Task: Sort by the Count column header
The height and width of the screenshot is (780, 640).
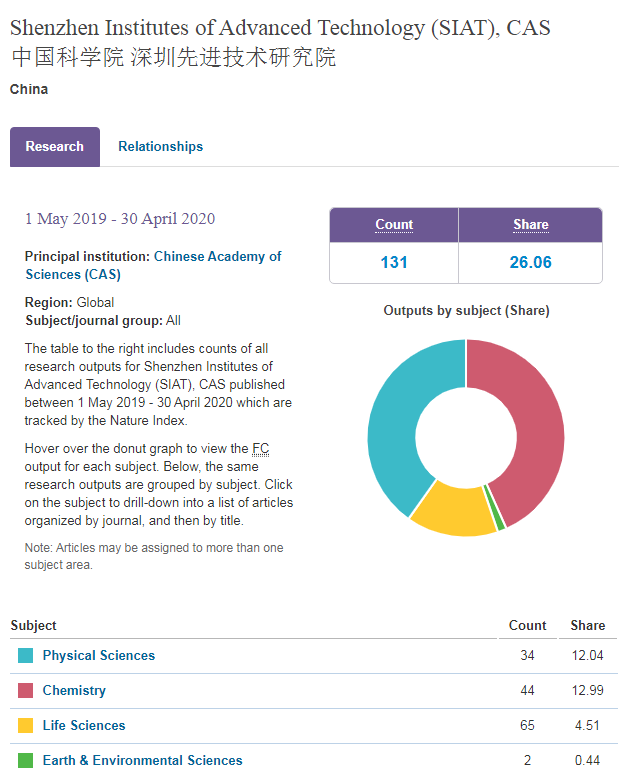Action: pyautogui.click(x=394, y=225)
